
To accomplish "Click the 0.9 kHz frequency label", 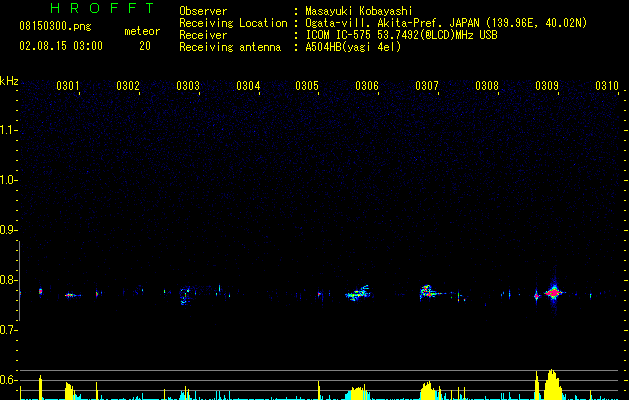I will click(x=9, y=230).
